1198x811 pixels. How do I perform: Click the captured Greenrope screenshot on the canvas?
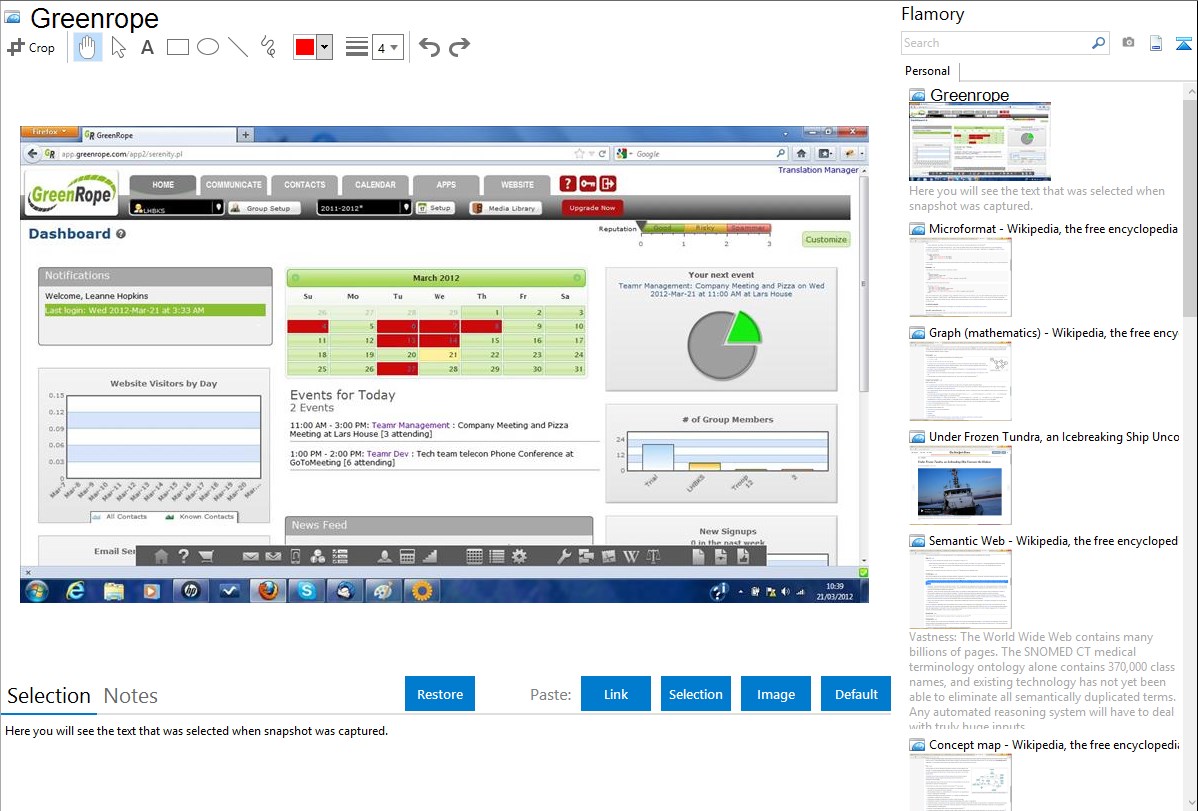(x=444, y=364)
